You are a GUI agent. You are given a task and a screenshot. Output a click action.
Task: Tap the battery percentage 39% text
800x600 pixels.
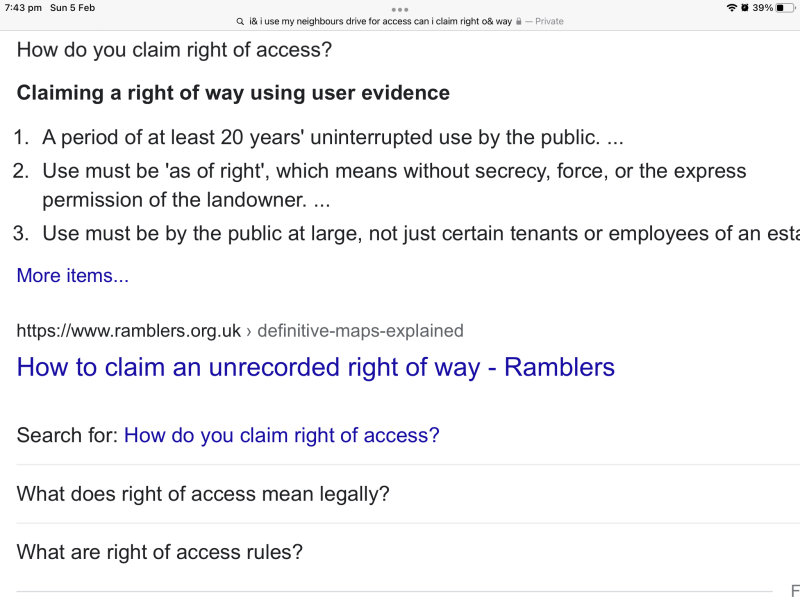(763, 8)
